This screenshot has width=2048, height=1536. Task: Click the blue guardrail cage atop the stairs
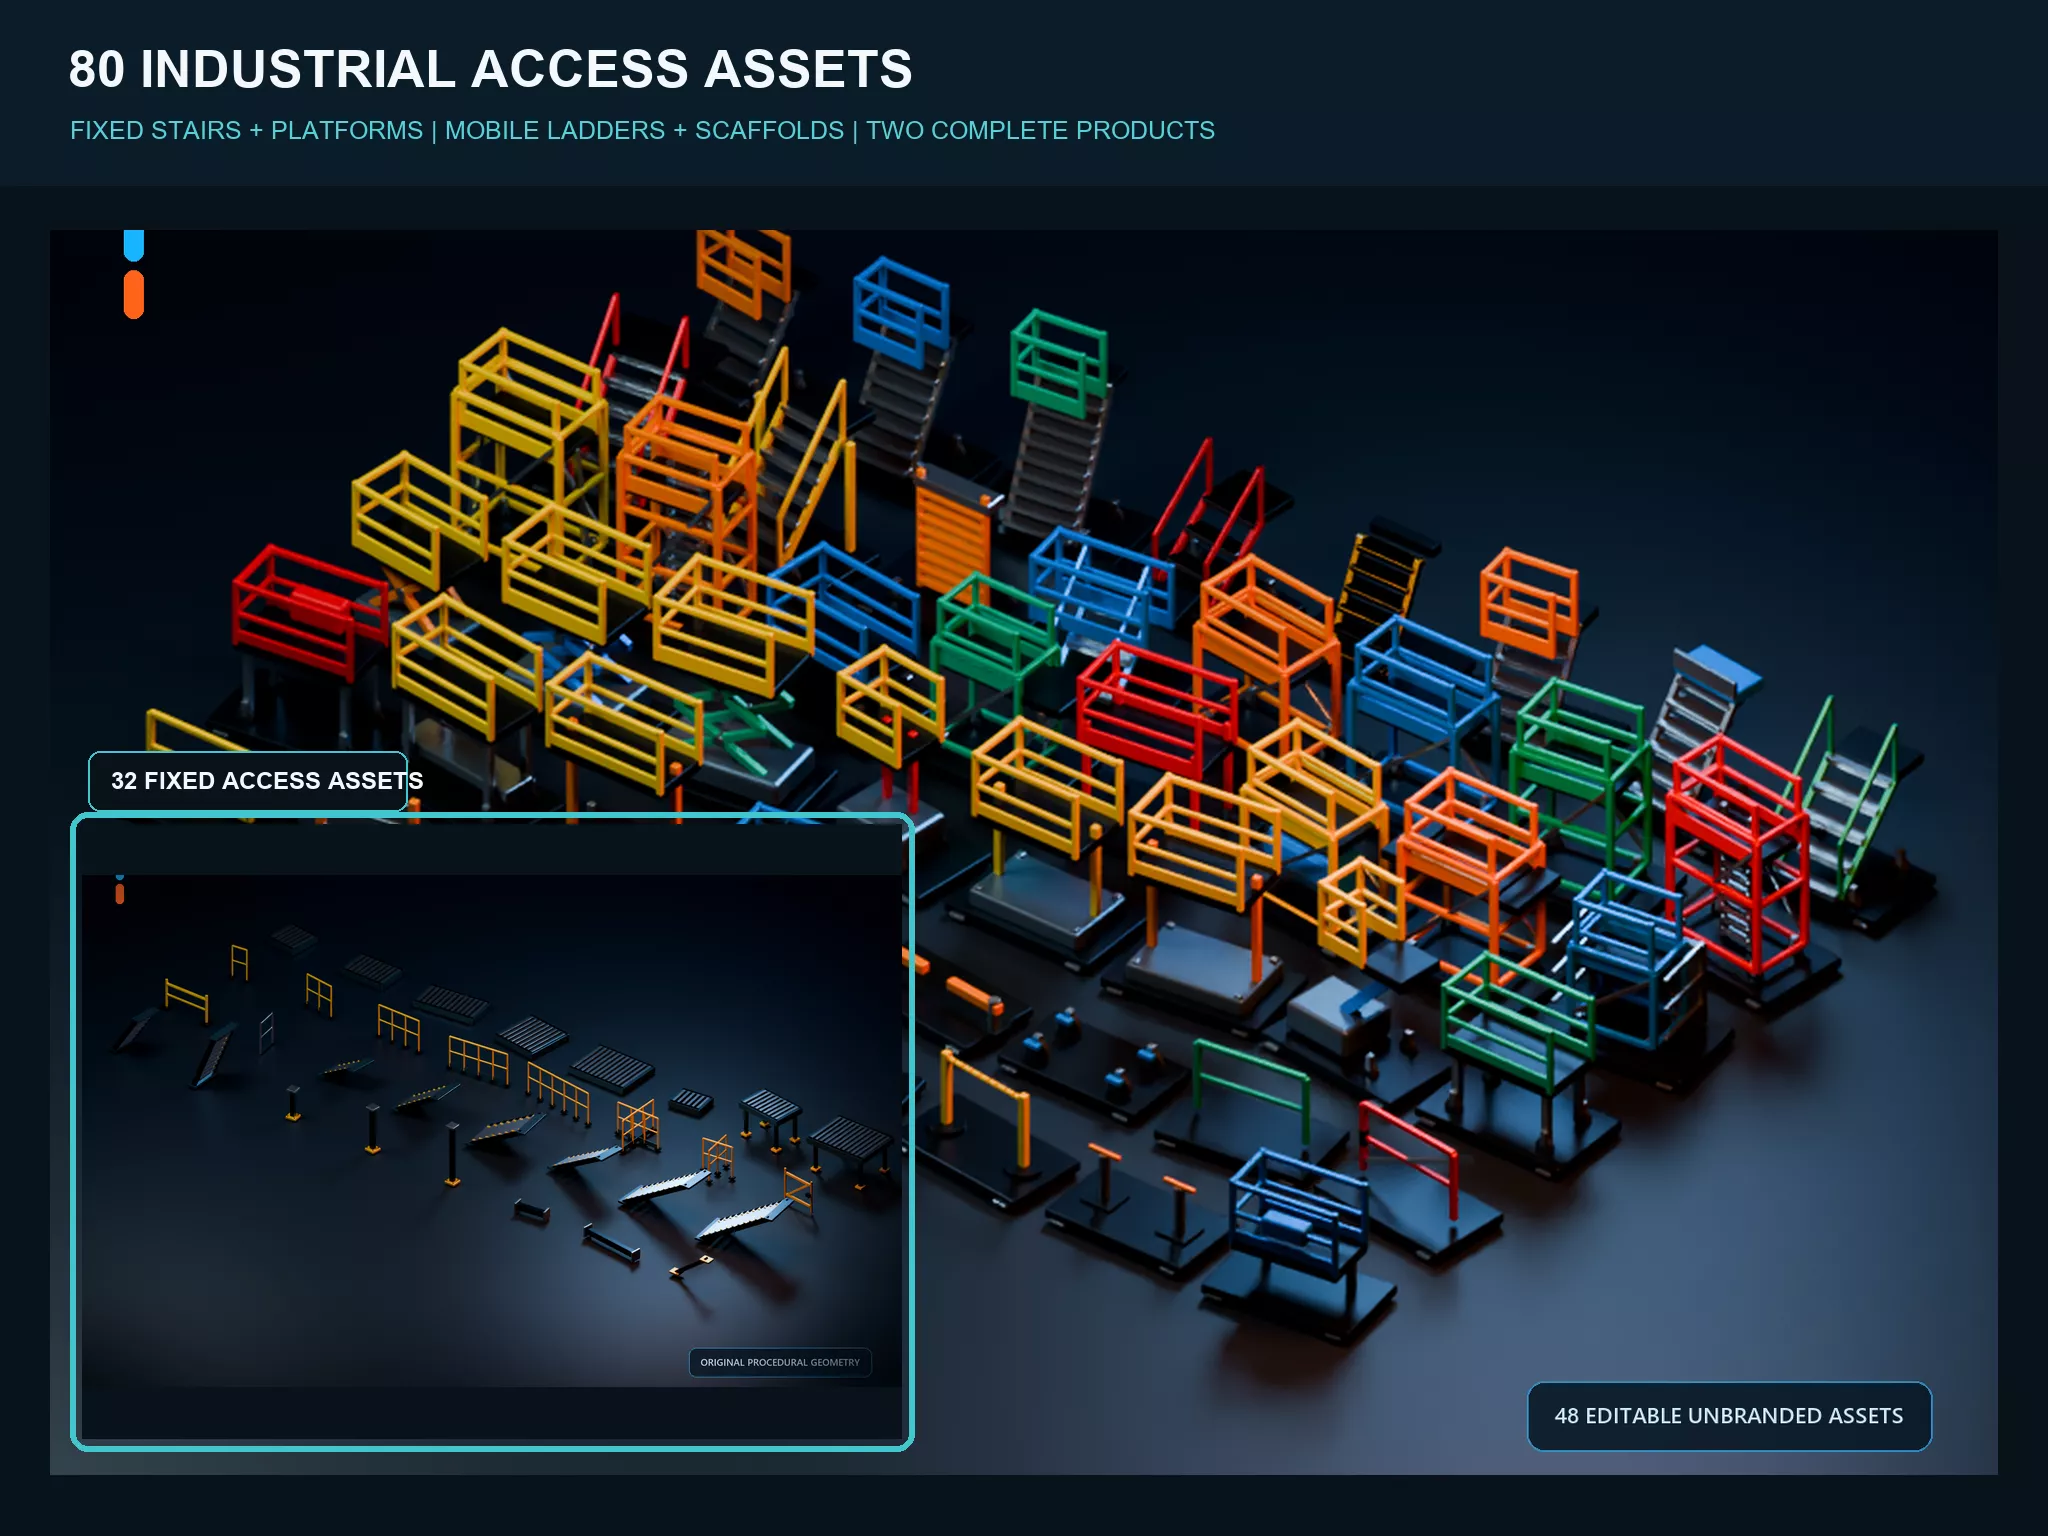pyautogui.click(x=900, y=312)
